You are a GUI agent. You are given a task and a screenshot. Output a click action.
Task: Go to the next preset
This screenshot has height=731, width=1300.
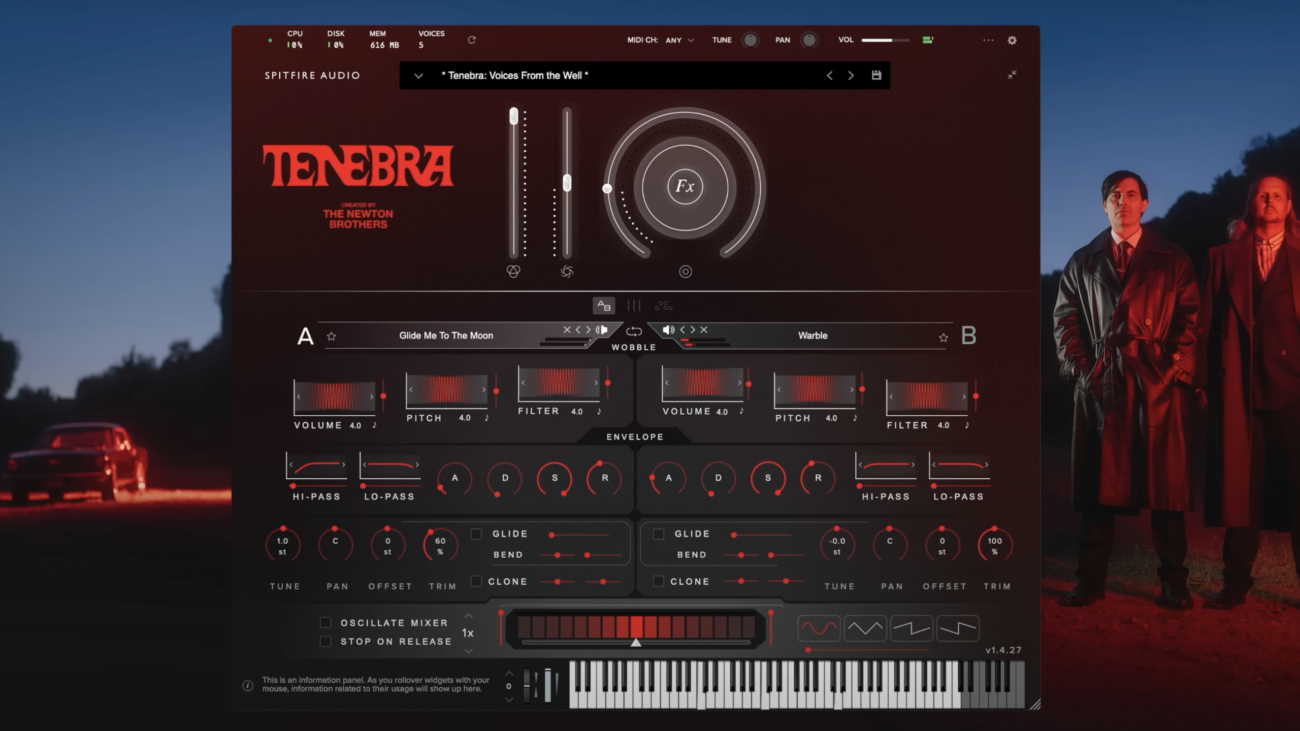click(x=851, y=75)
